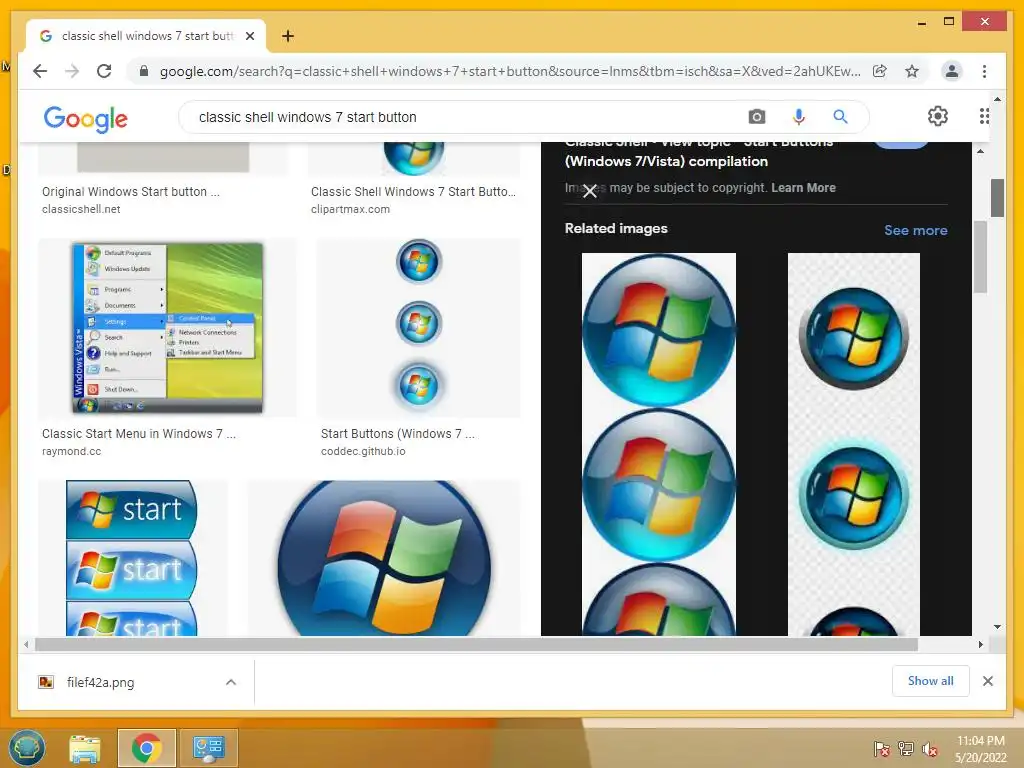Click the Original Windows Start button caption

pos(131,191)
